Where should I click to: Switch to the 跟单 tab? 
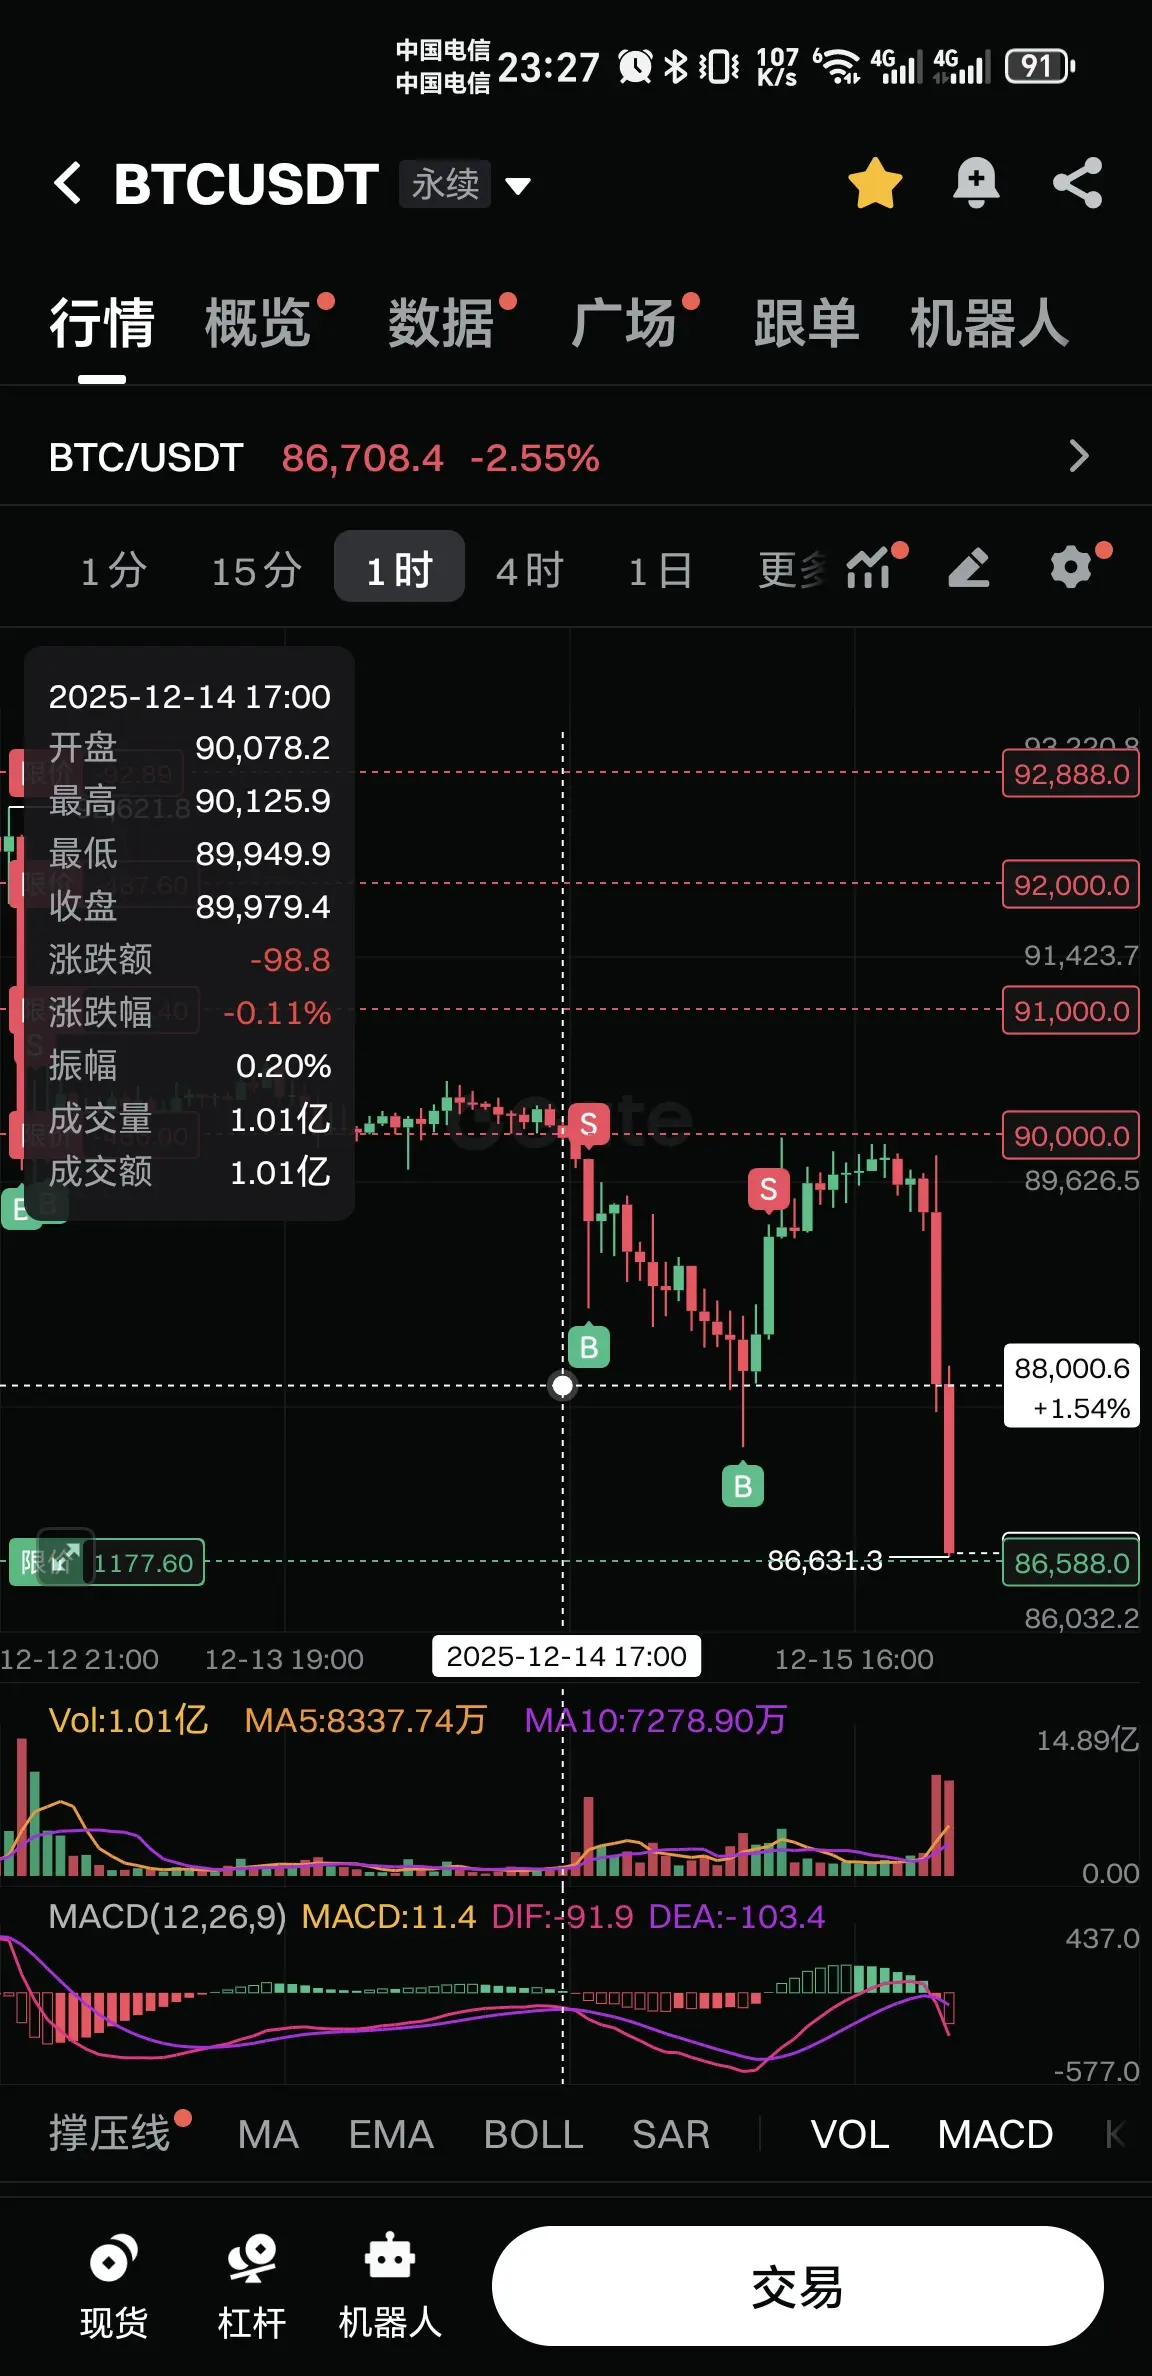(x=806, y=323)
